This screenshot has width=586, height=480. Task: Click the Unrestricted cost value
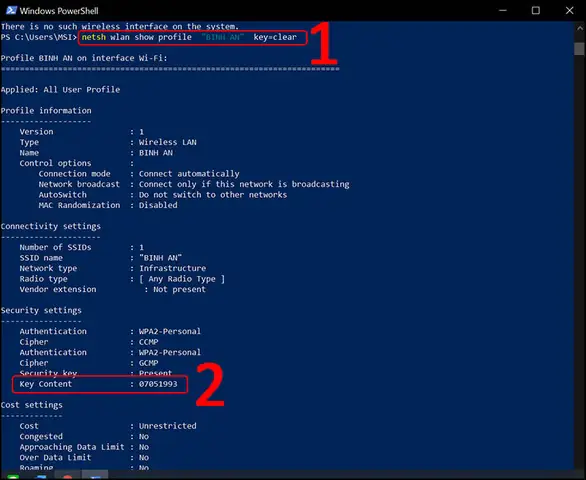[x=167, y=426]
